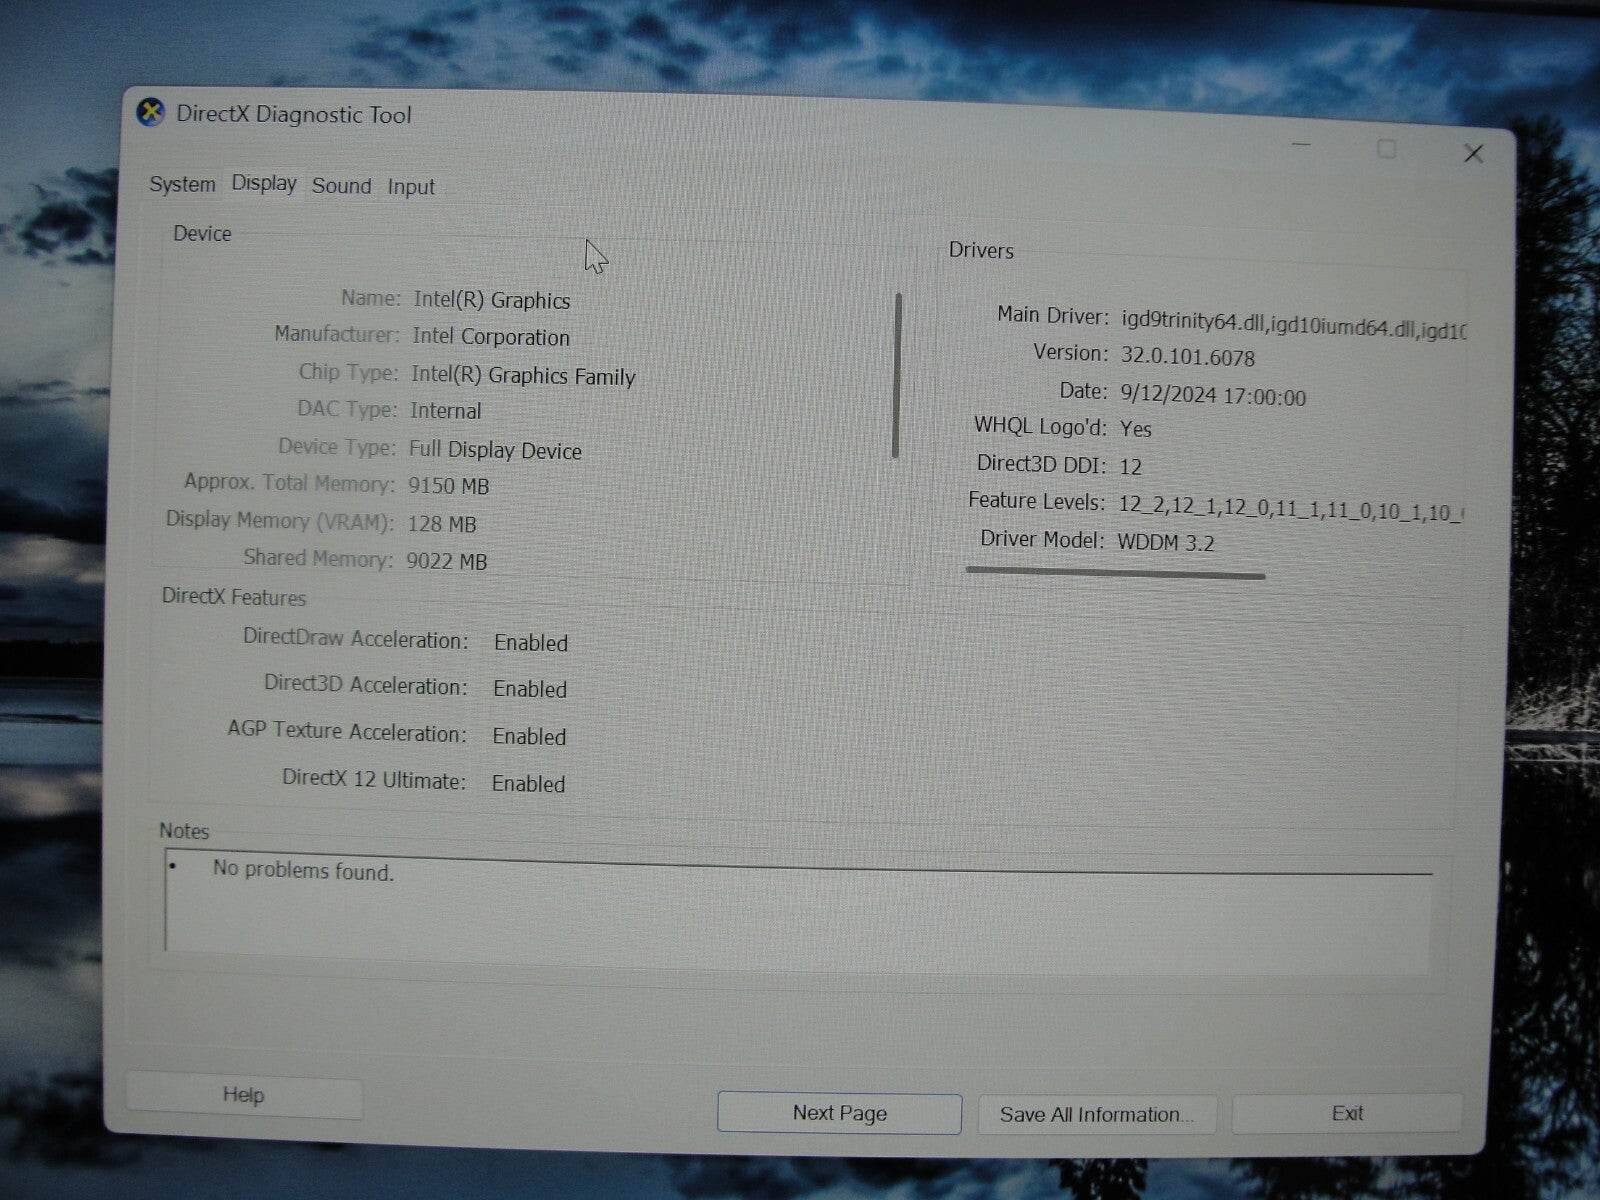Click the Help button

243,1095
